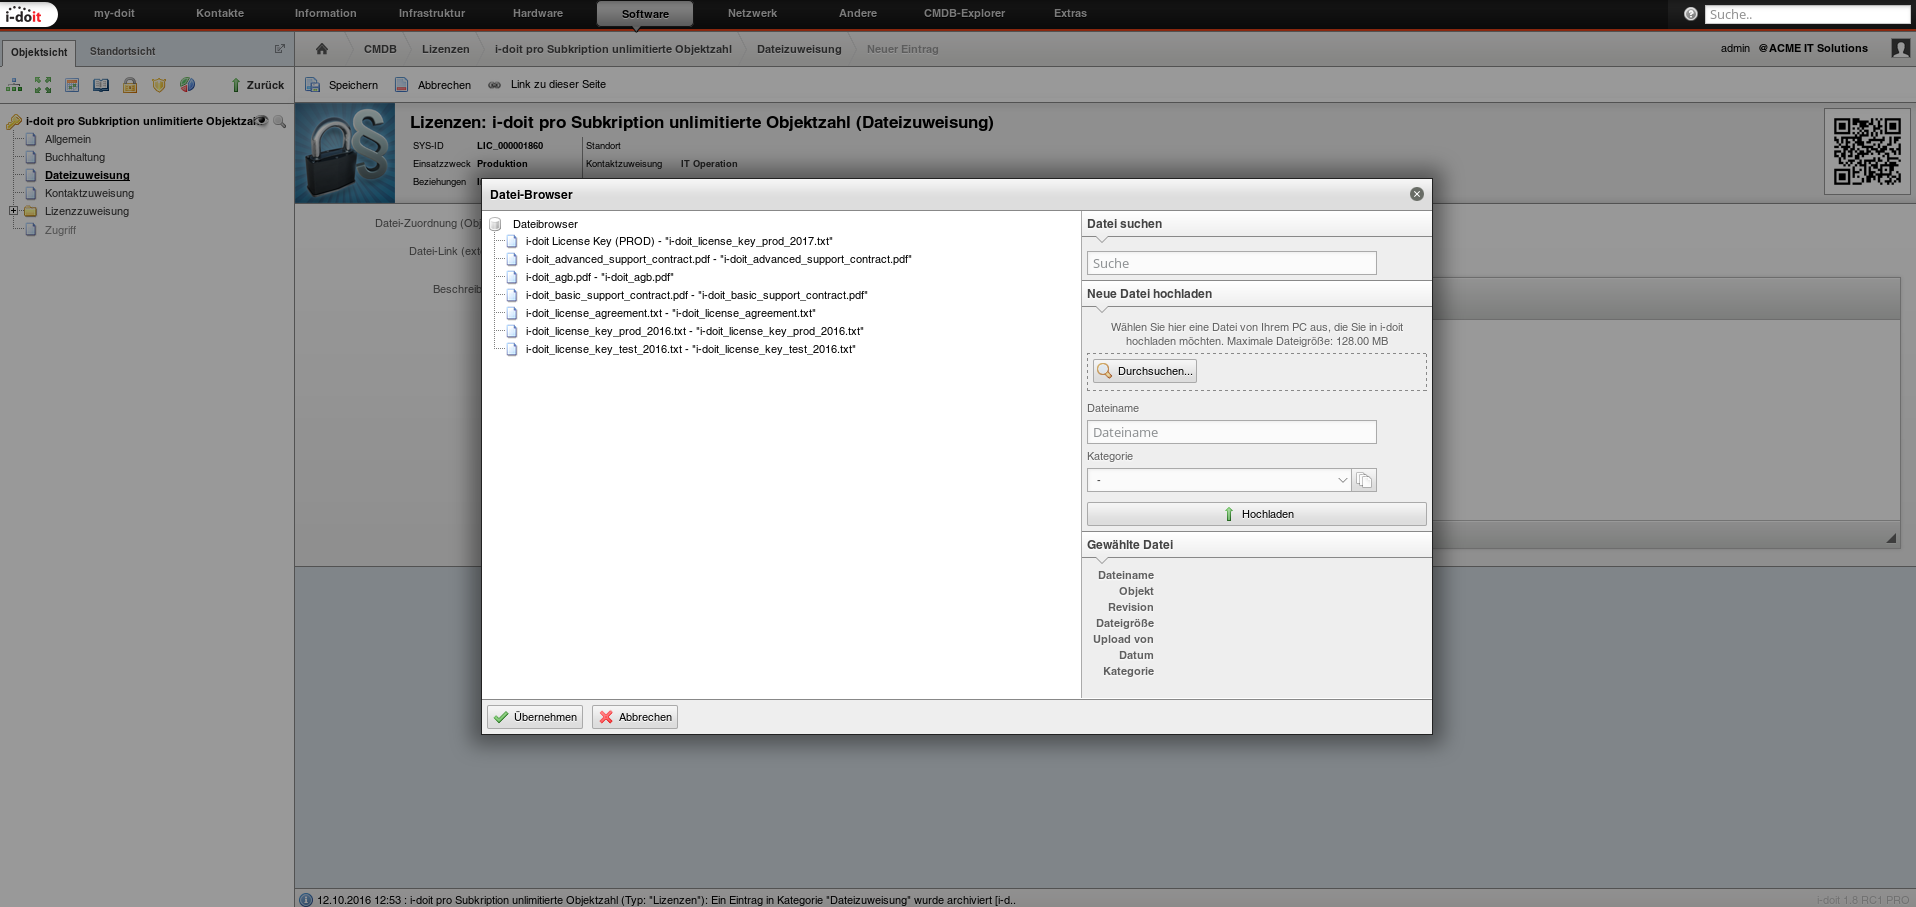
Task: Click Zurück with the green up arrow
Action: [258, 85]
